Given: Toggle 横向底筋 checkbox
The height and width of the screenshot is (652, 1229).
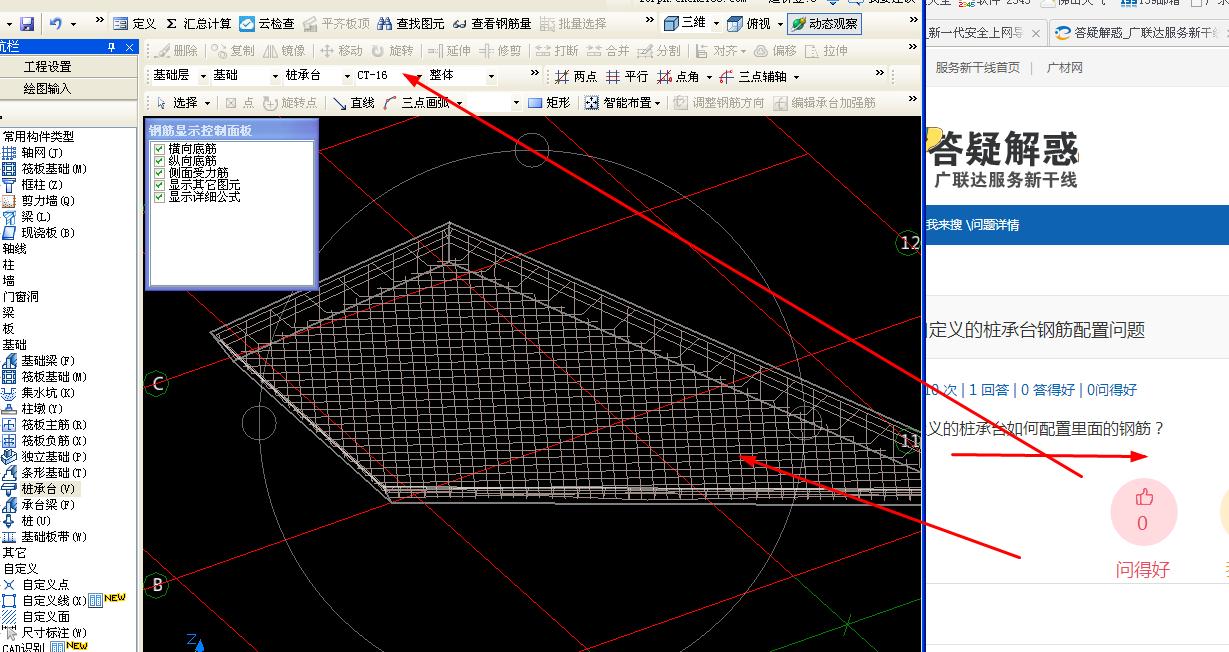Looking at the screenshot, I should [x=159, y=149].
